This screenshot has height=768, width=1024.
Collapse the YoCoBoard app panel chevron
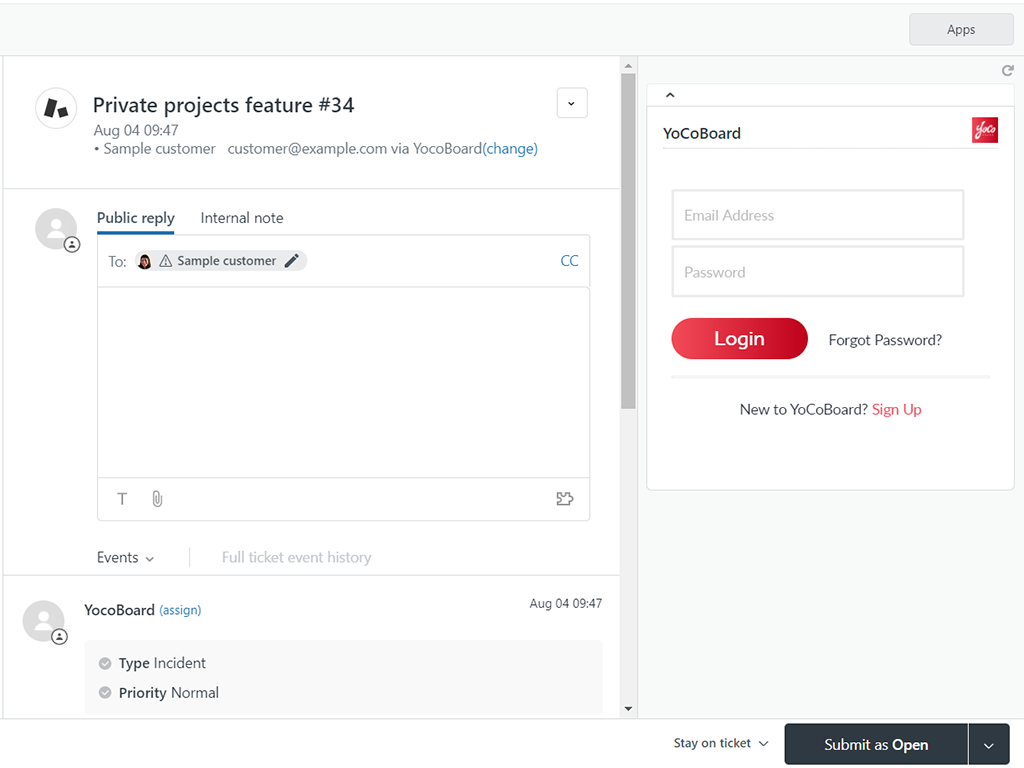coord(670,95)
